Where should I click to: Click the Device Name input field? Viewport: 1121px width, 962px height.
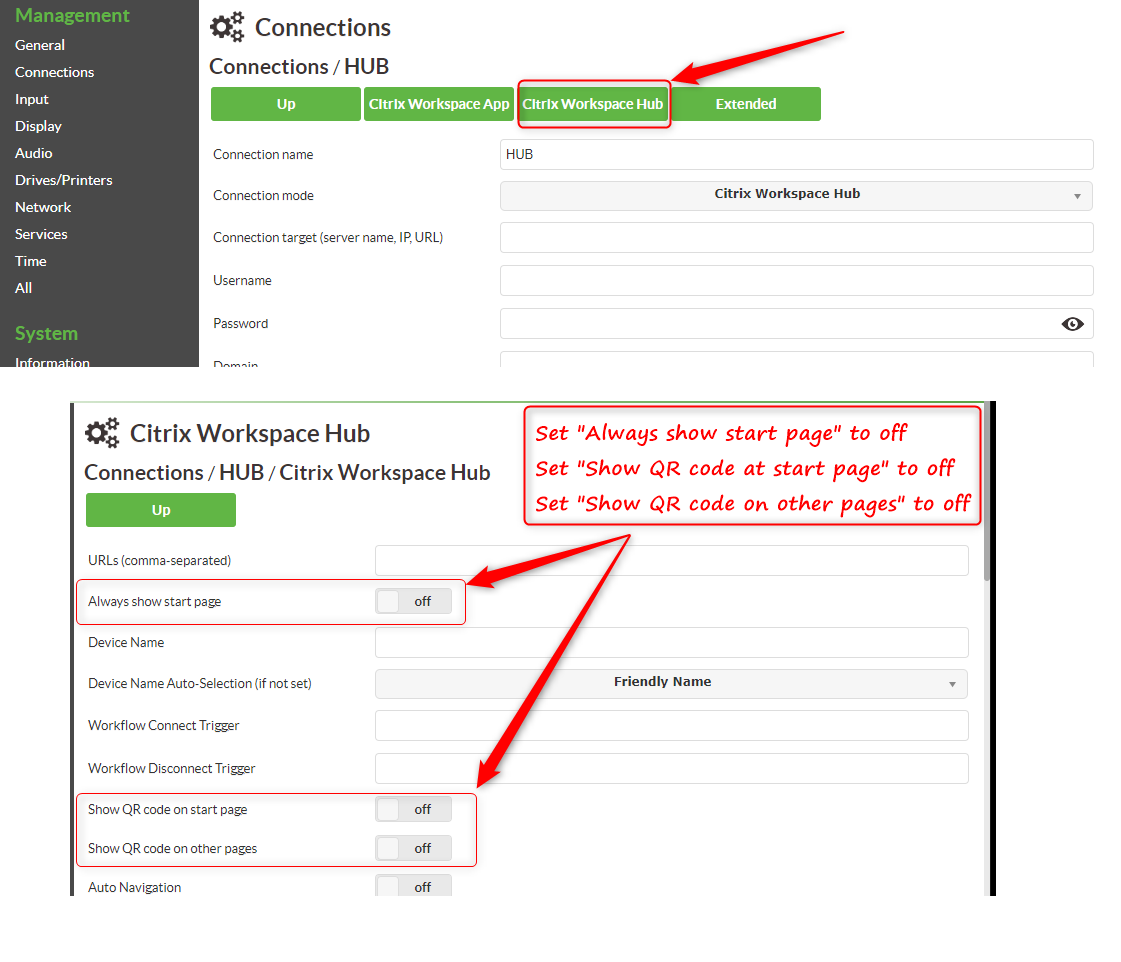pos(671,643)
